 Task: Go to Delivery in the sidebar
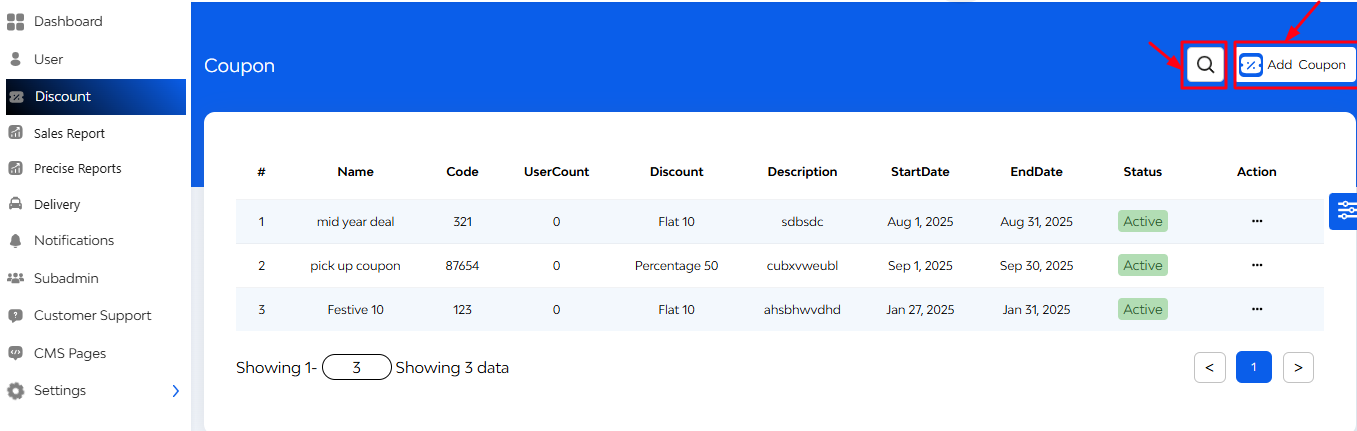click(x=57, y=204)
